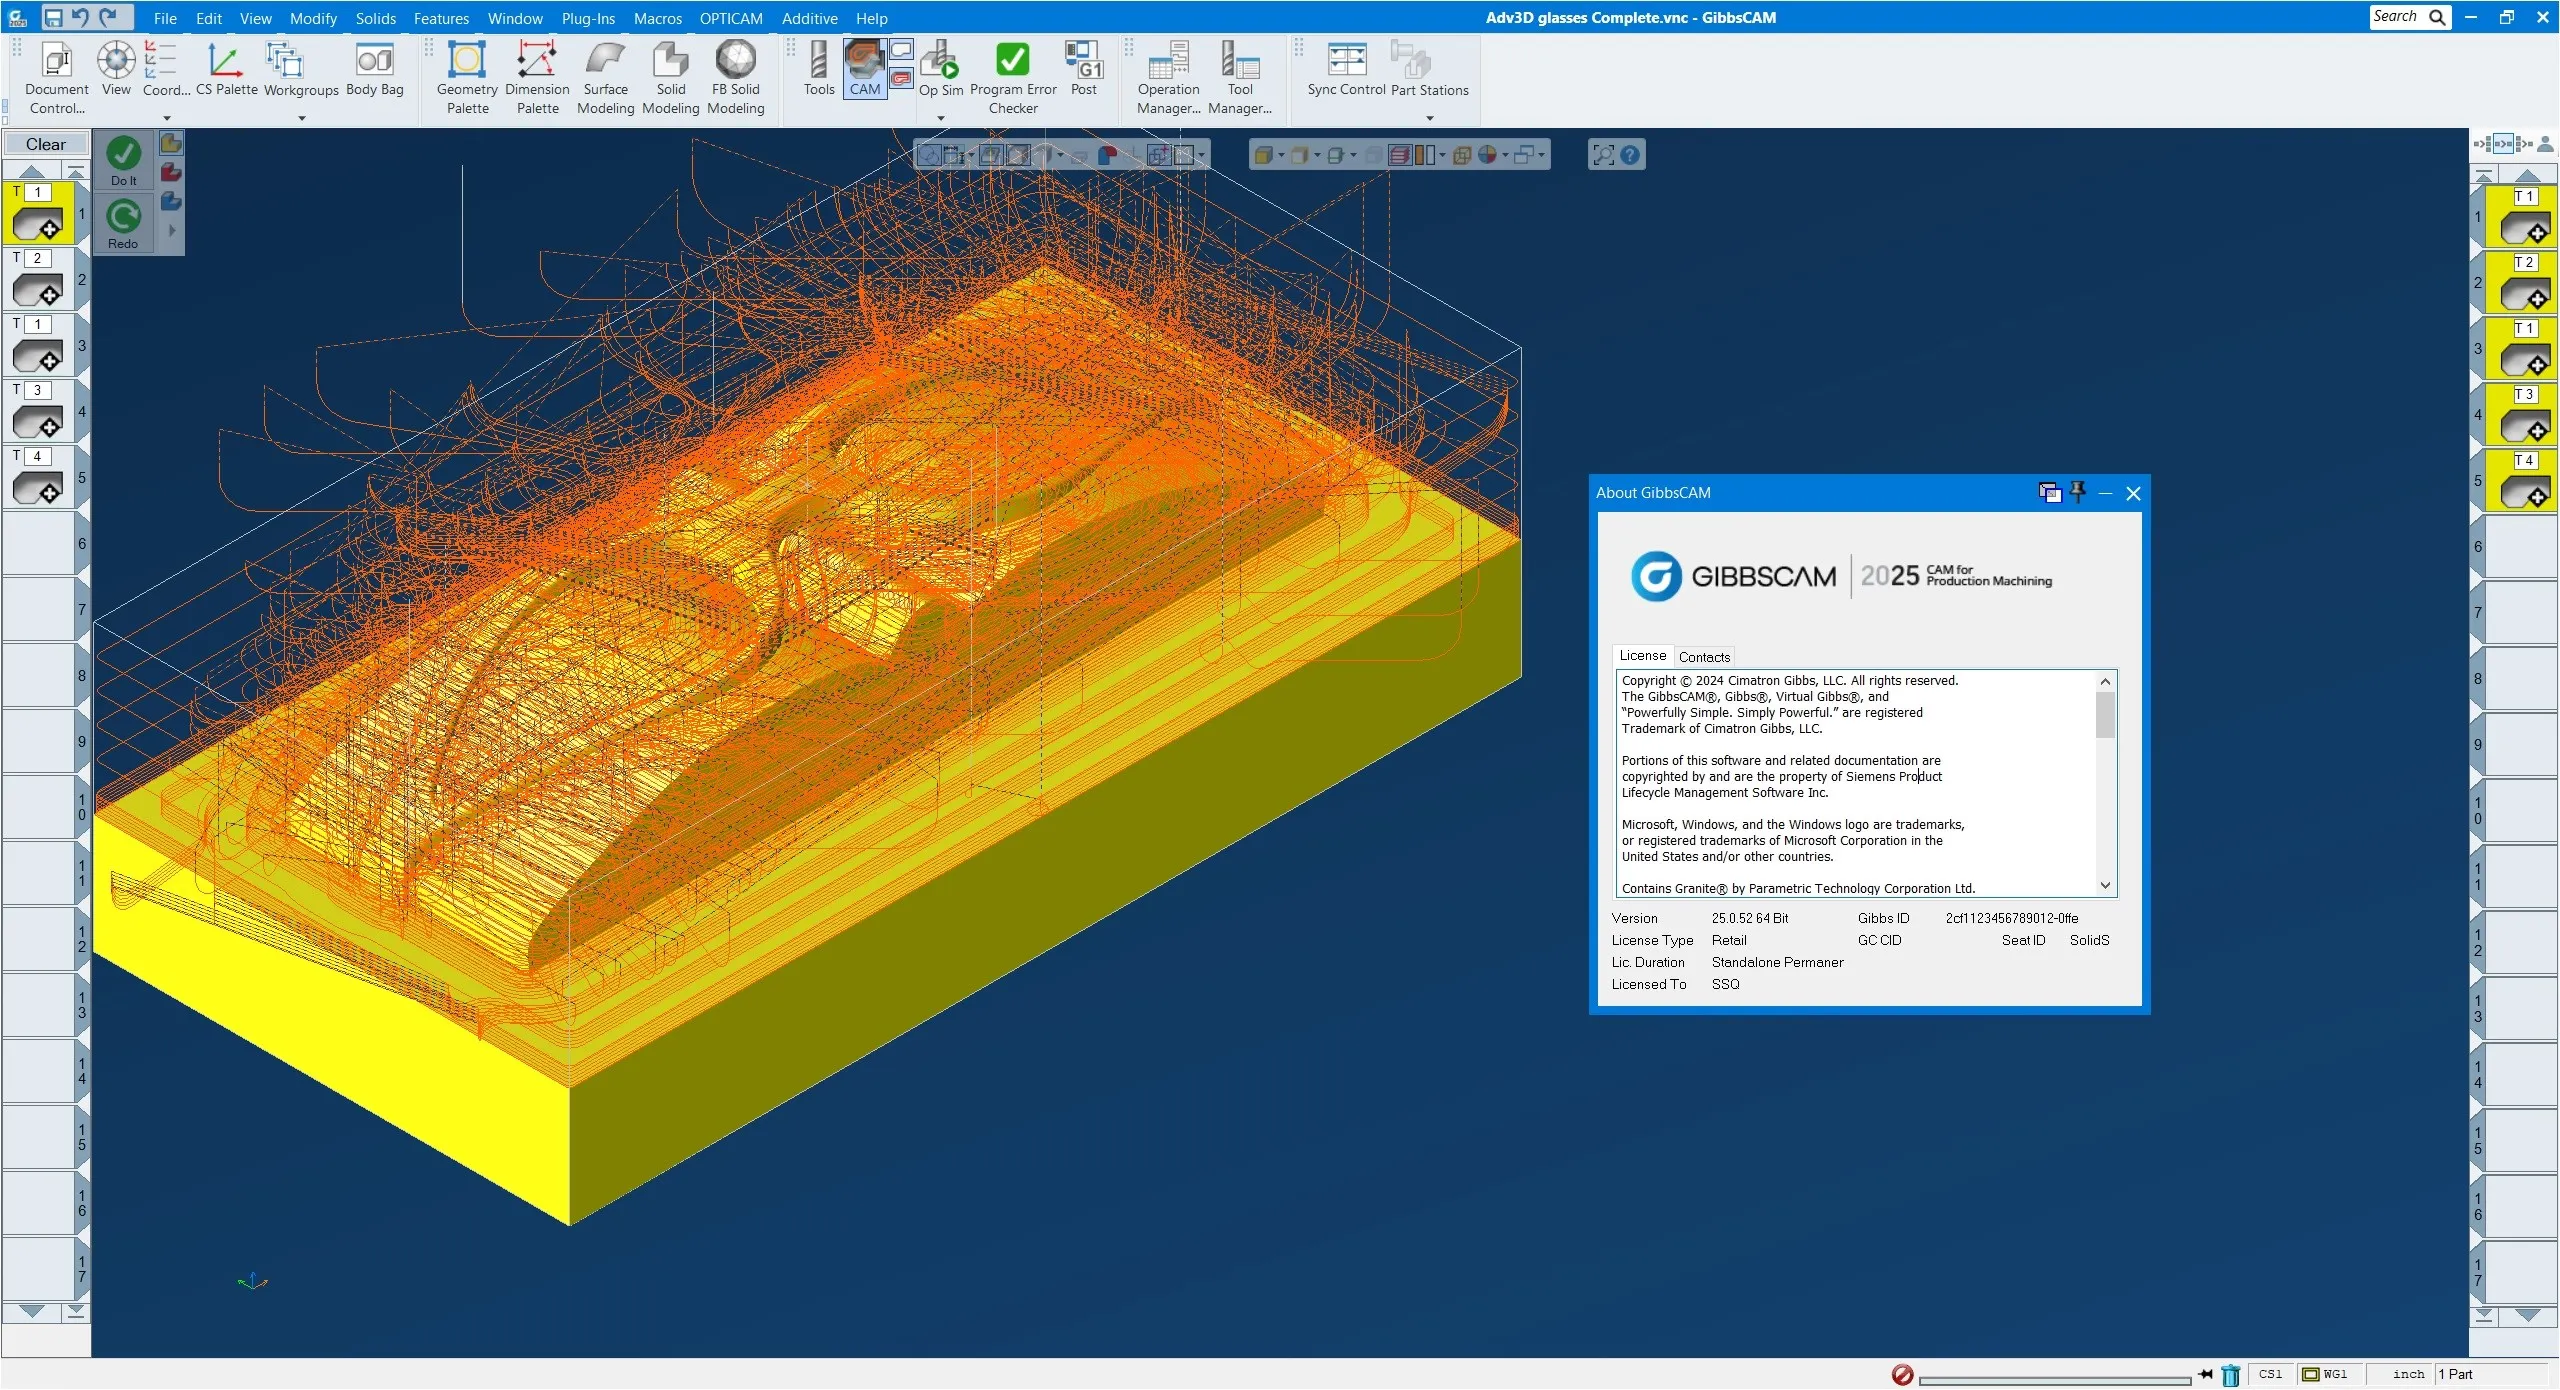Screen dimensions: 2560x1390
Task: Click the Save icon in title bar
Action: 53,17
